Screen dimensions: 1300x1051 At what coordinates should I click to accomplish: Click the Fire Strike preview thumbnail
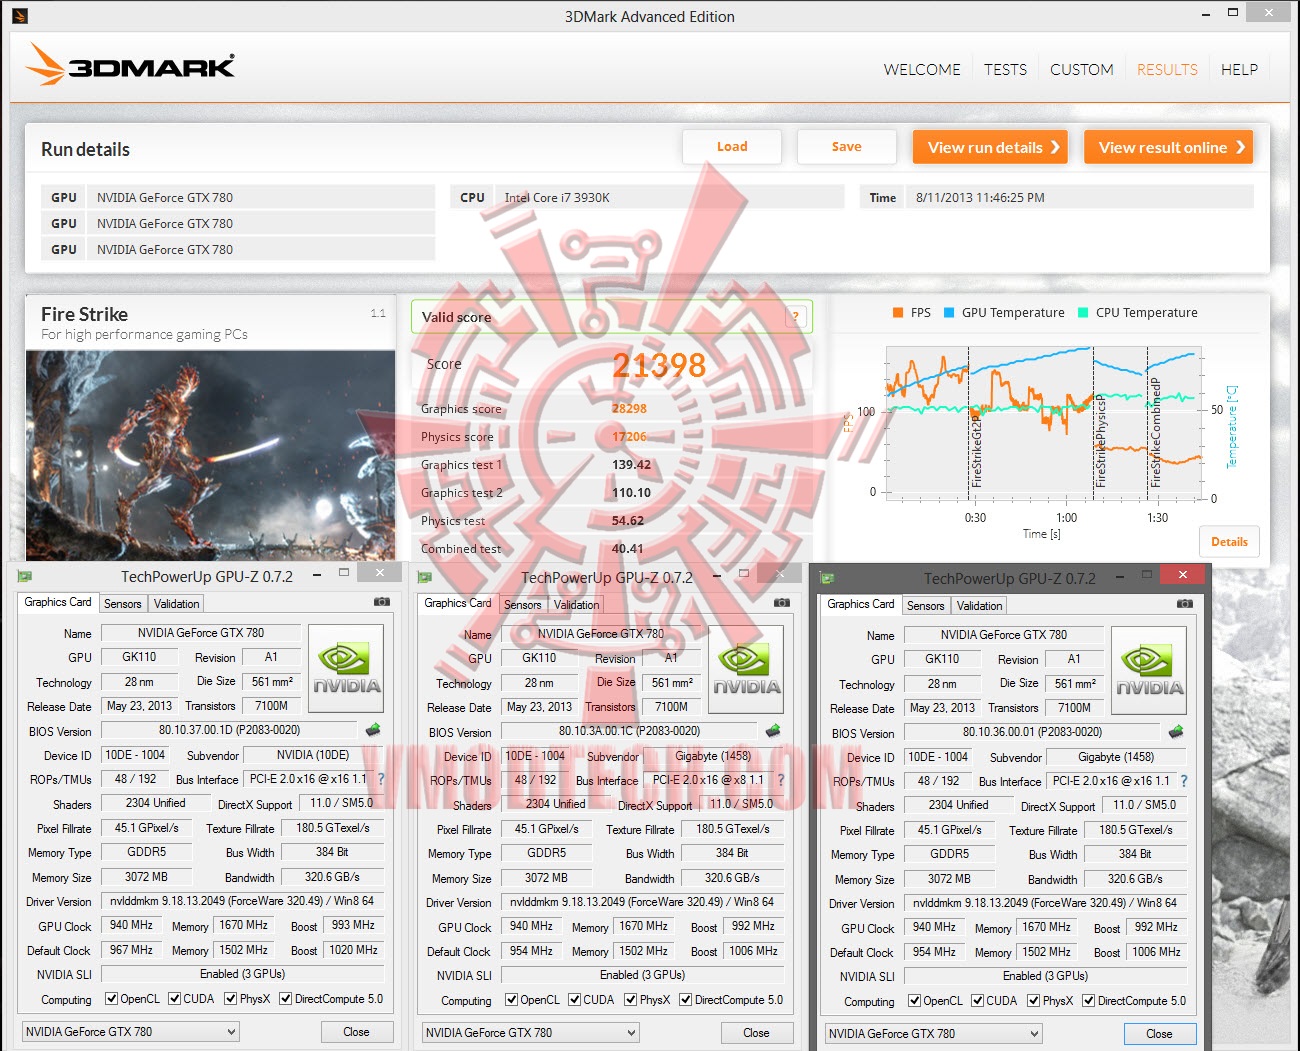coord(210,455)
